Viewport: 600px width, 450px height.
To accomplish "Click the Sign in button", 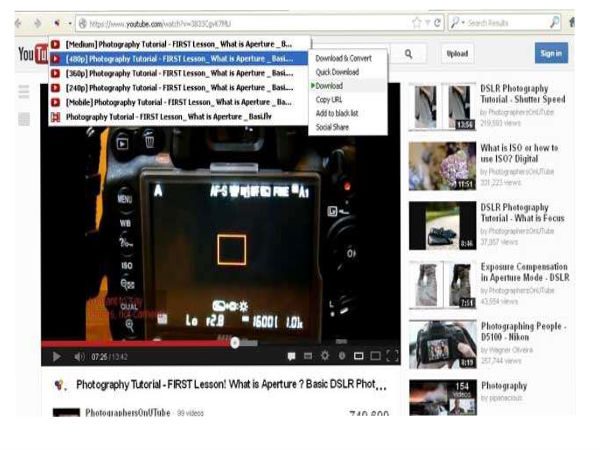I will (x=551, y=53).
